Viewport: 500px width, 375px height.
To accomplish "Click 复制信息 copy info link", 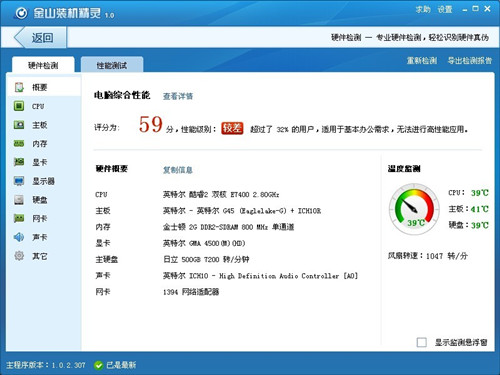I will (x=178, y=170).
